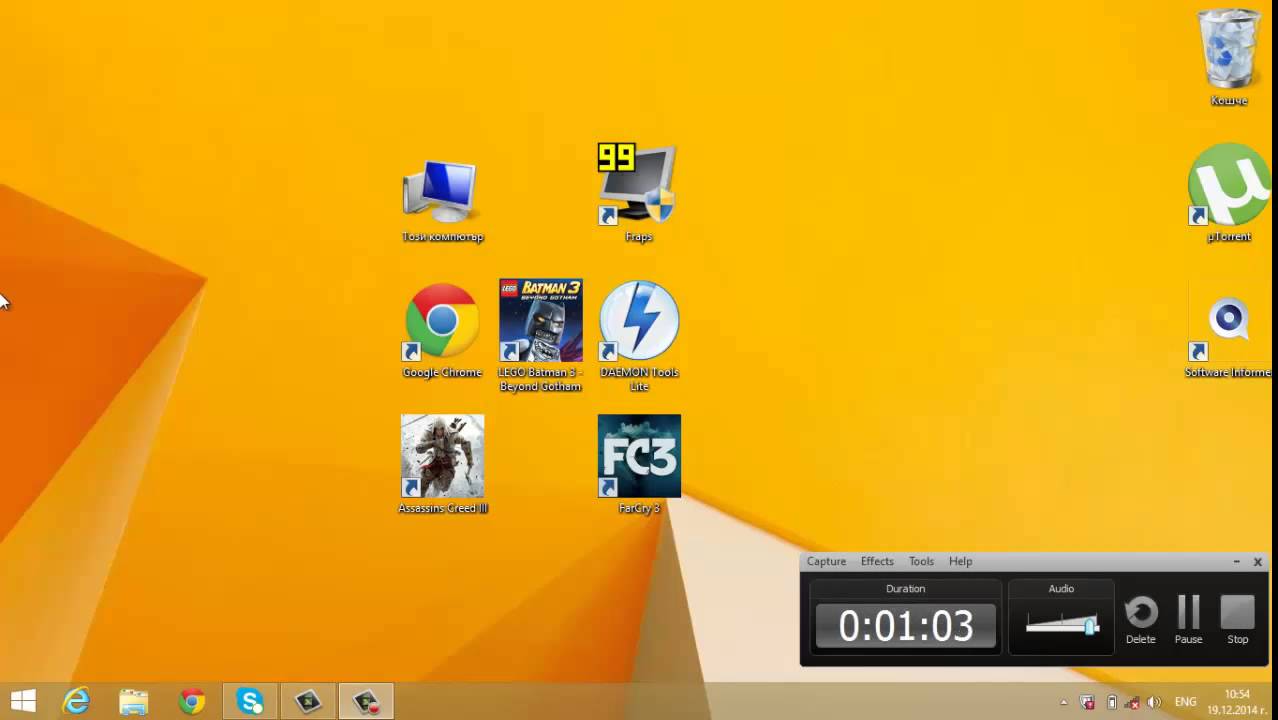
Task: Click the battery tray icon
Action: tap(1111, 702)
